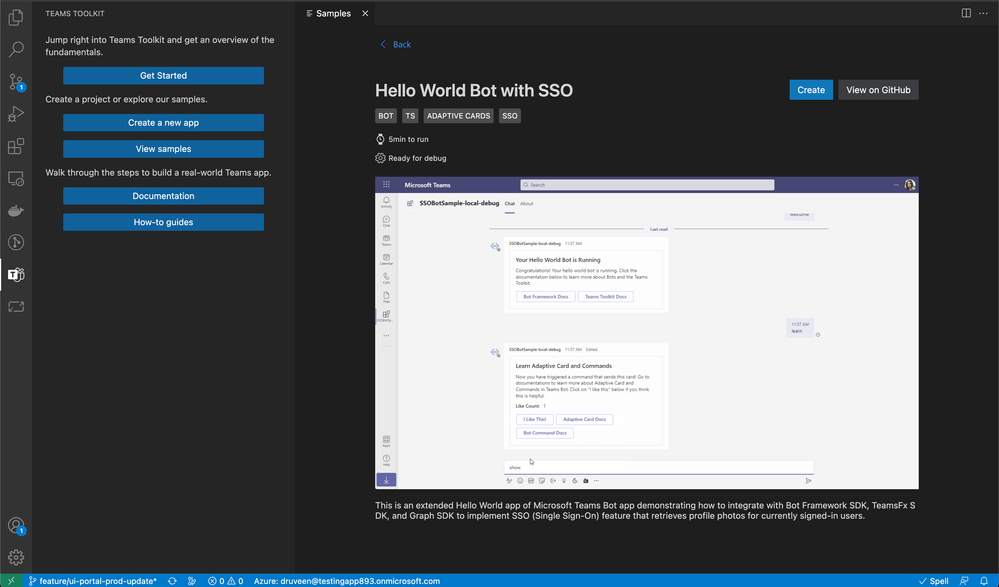Click View on GitHub button
Viewport: 999px width, 587px height.
(878, 90)
